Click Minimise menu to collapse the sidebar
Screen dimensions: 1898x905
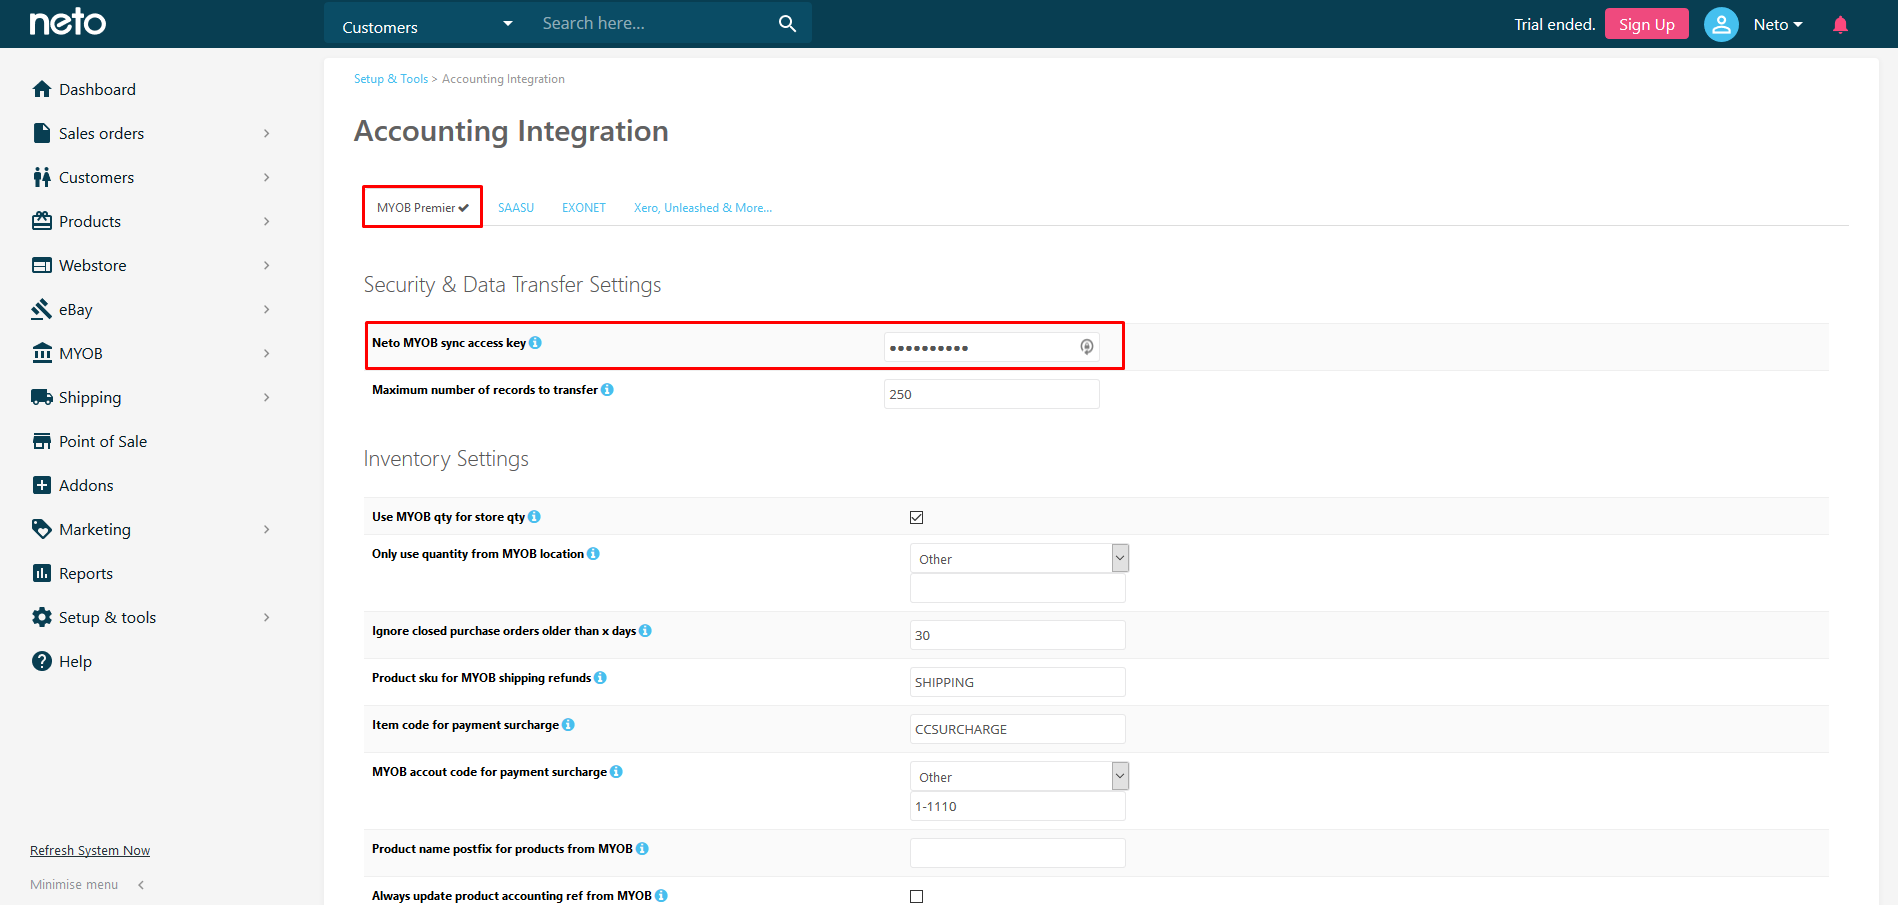tap(87, 885)
